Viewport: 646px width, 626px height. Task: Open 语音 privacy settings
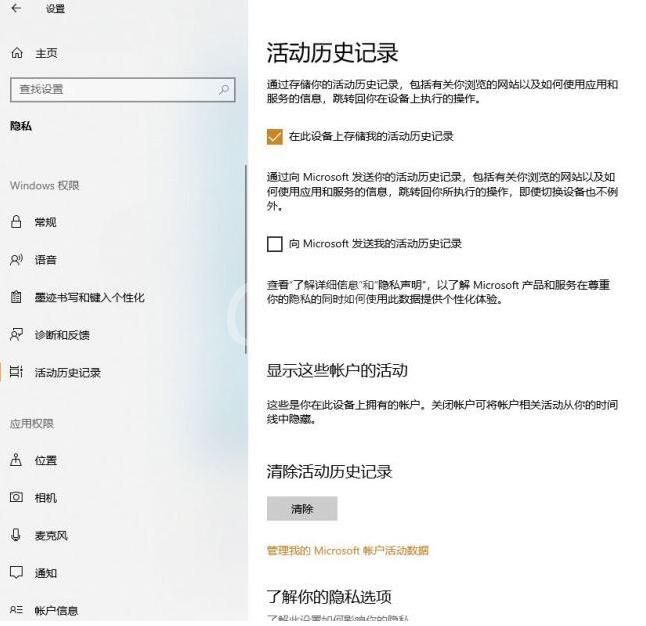(45, 260)
